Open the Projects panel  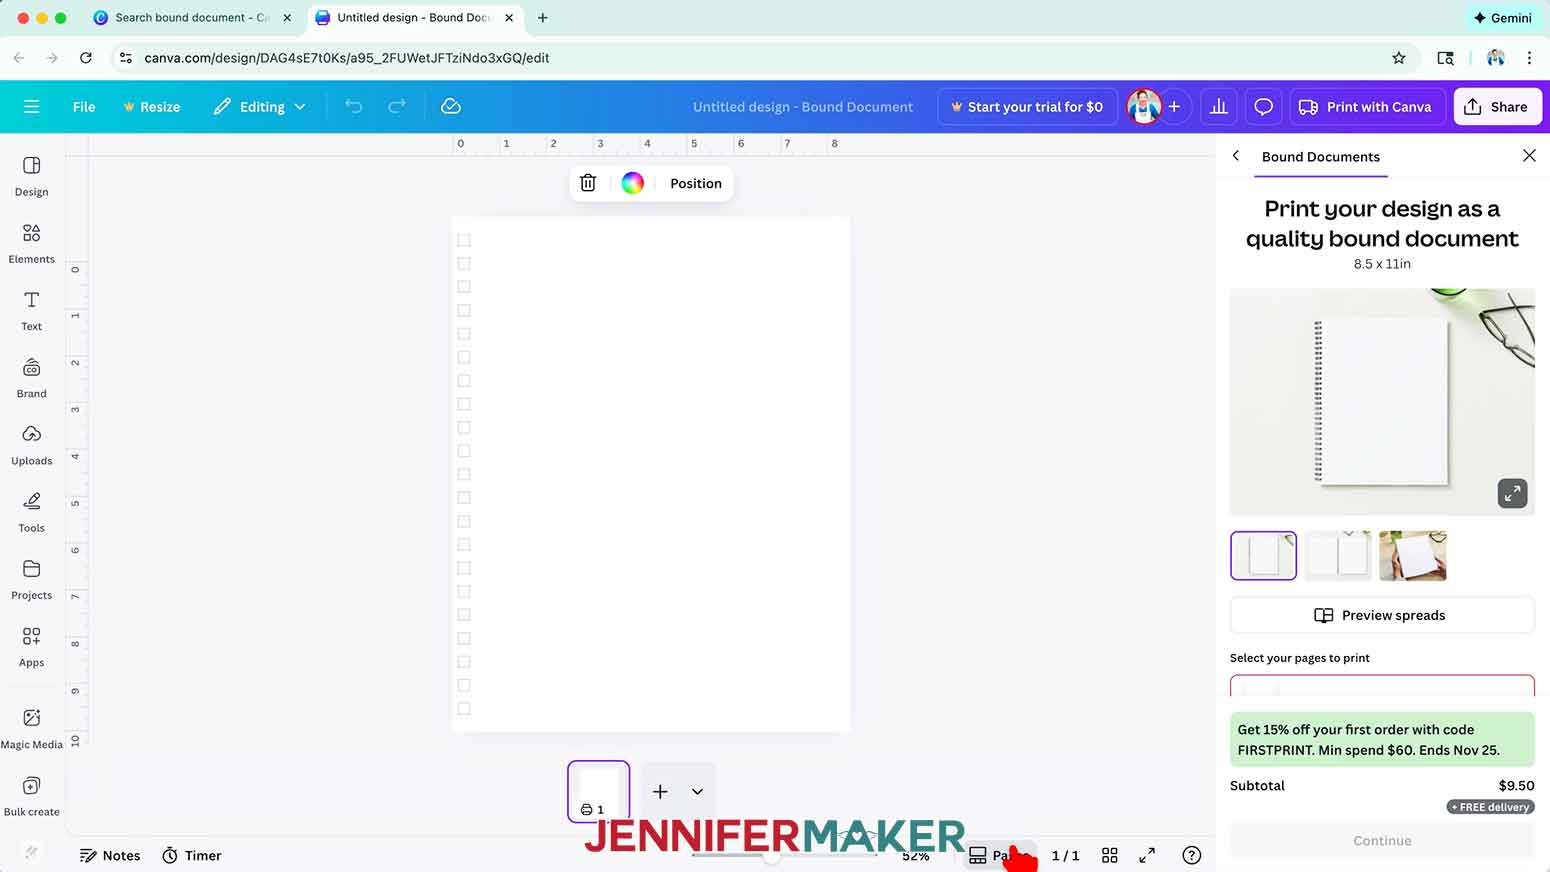pos(31,579)
